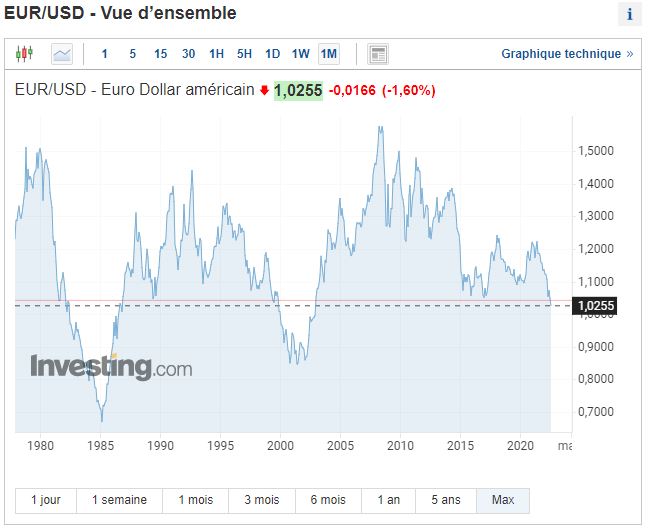Image resolution: width=648 pixels, height=532 pixels.
Task: Click the 1,0255 price marker on axis
Action: [x=594, y=306]
